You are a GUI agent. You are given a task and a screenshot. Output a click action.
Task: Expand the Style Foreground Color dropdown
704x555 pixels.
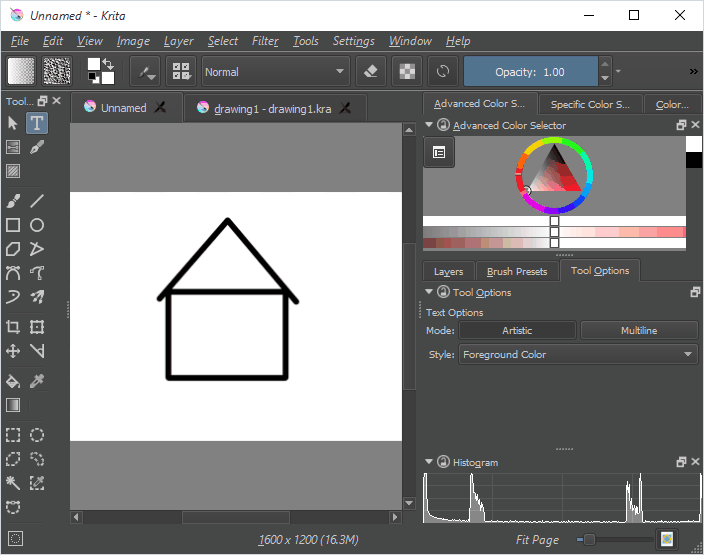click(578, 354)
